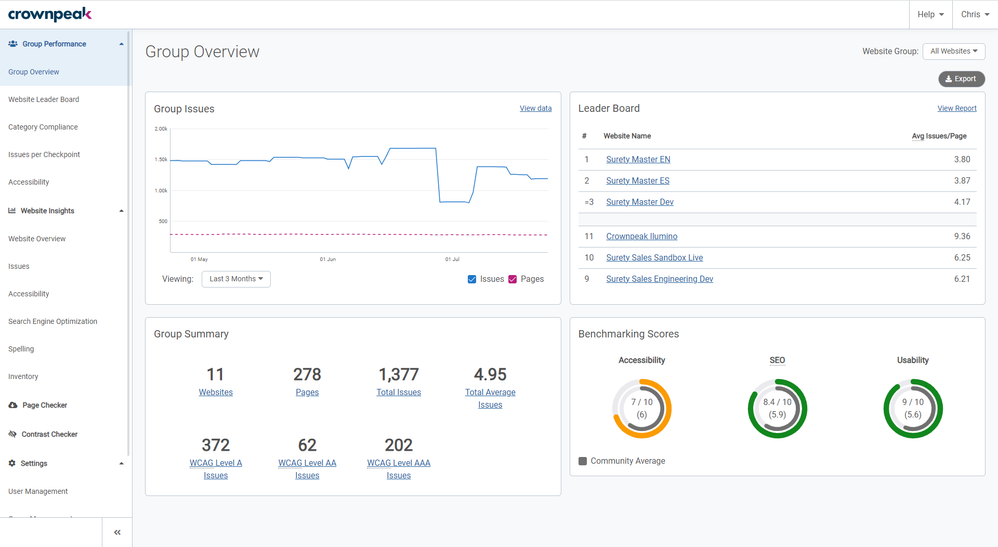Click the blue Issues line in chart
998x547 pixels.
point(411,148)
